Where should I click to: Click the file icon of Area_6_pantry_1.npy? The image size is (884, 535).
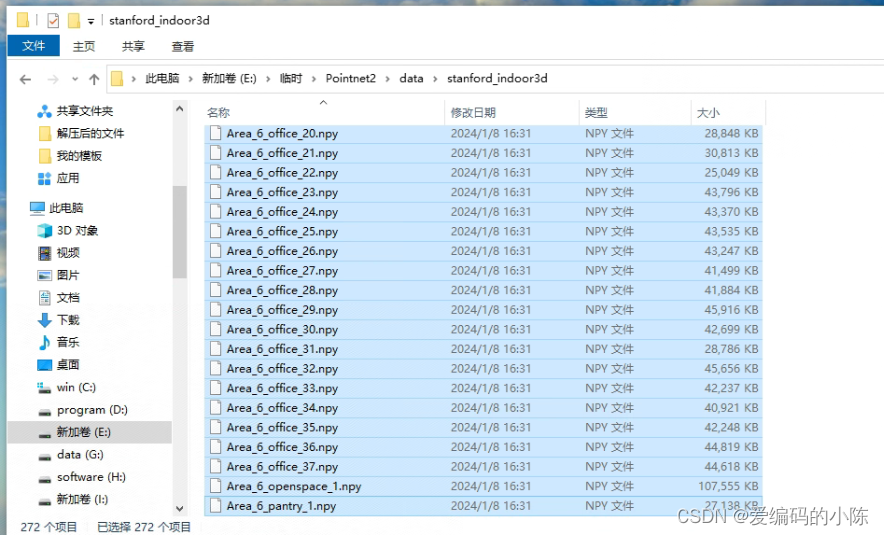tap(215, 506)
